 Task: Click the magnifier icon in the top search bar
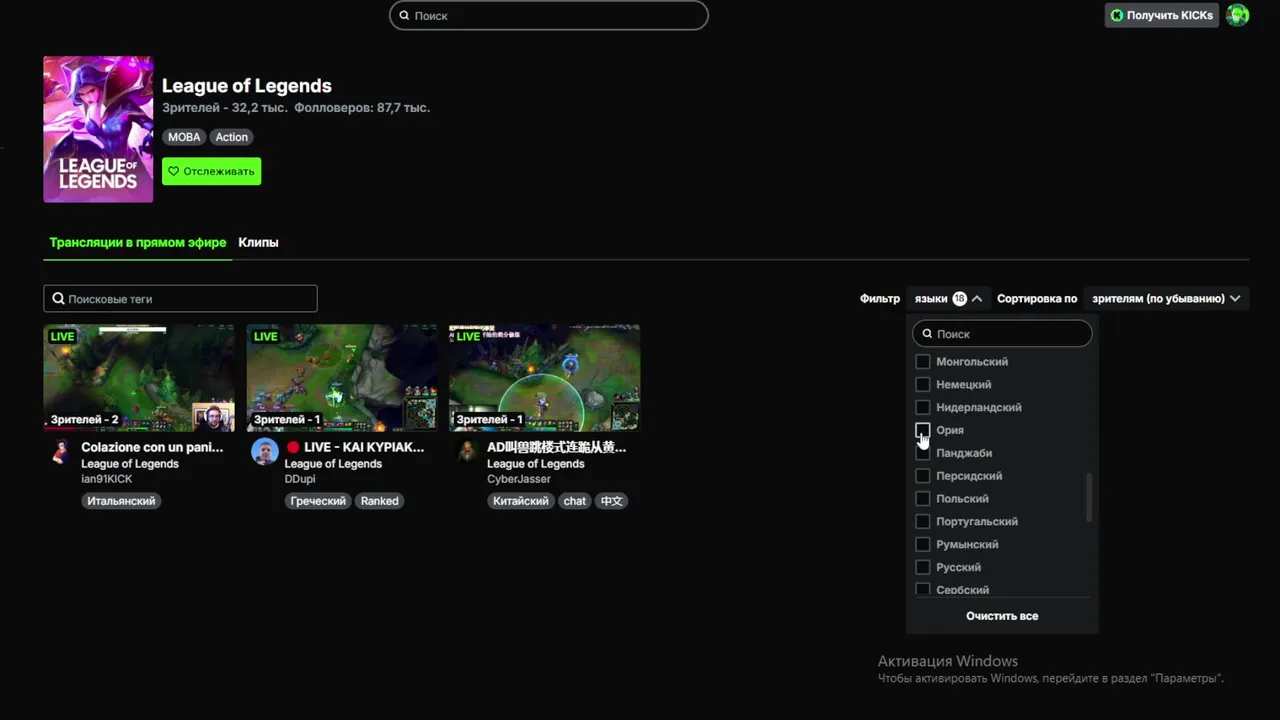[404, 16]
